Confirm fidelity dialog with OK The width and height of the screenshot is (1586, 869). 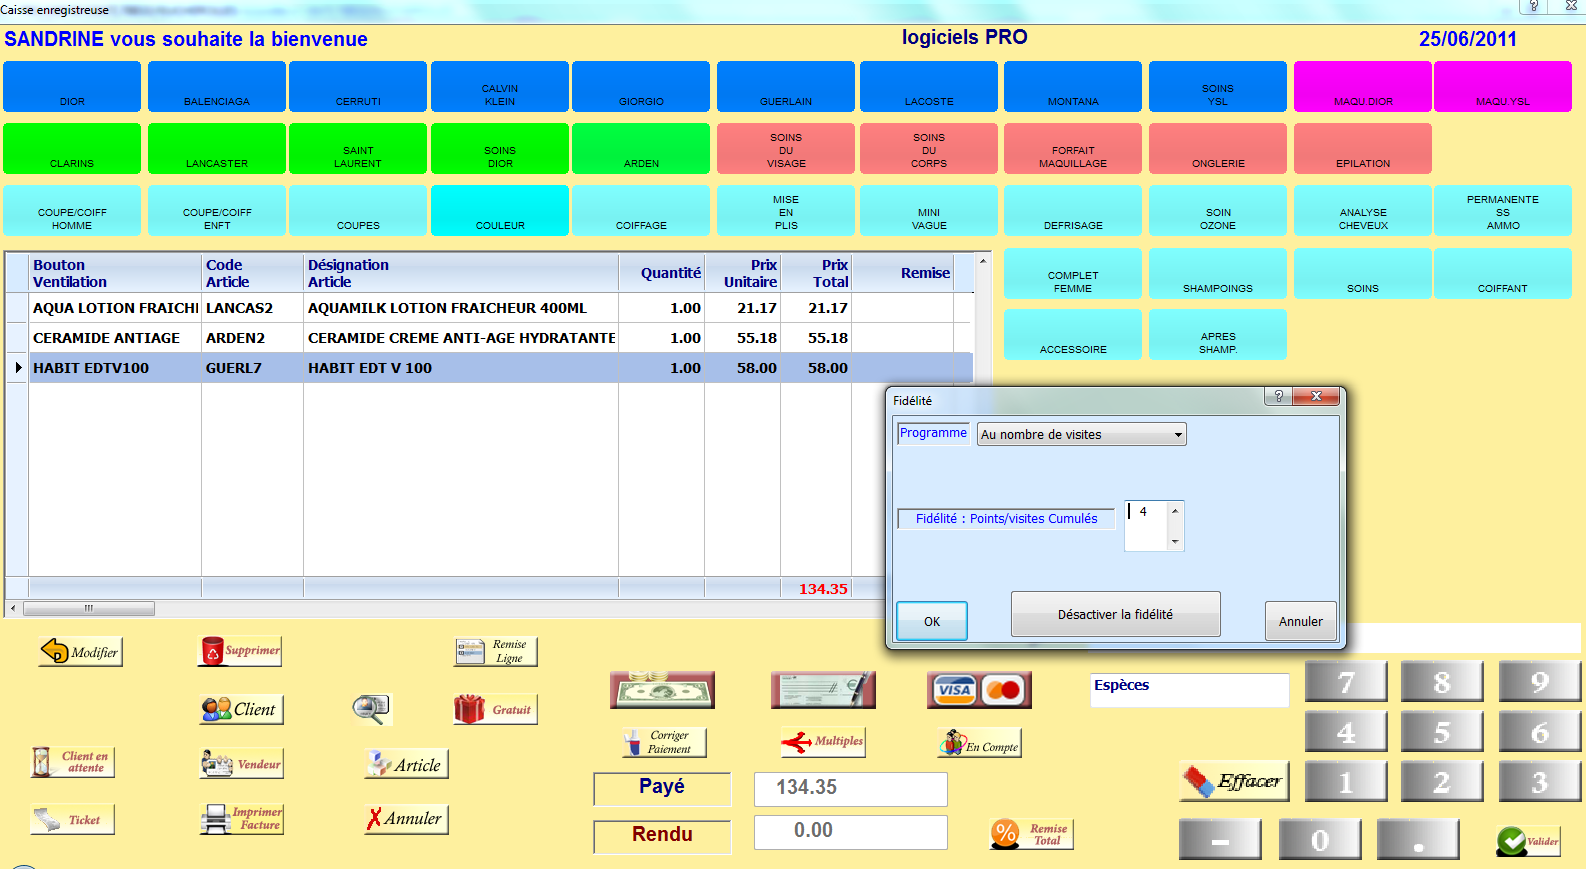pos(931,621)
